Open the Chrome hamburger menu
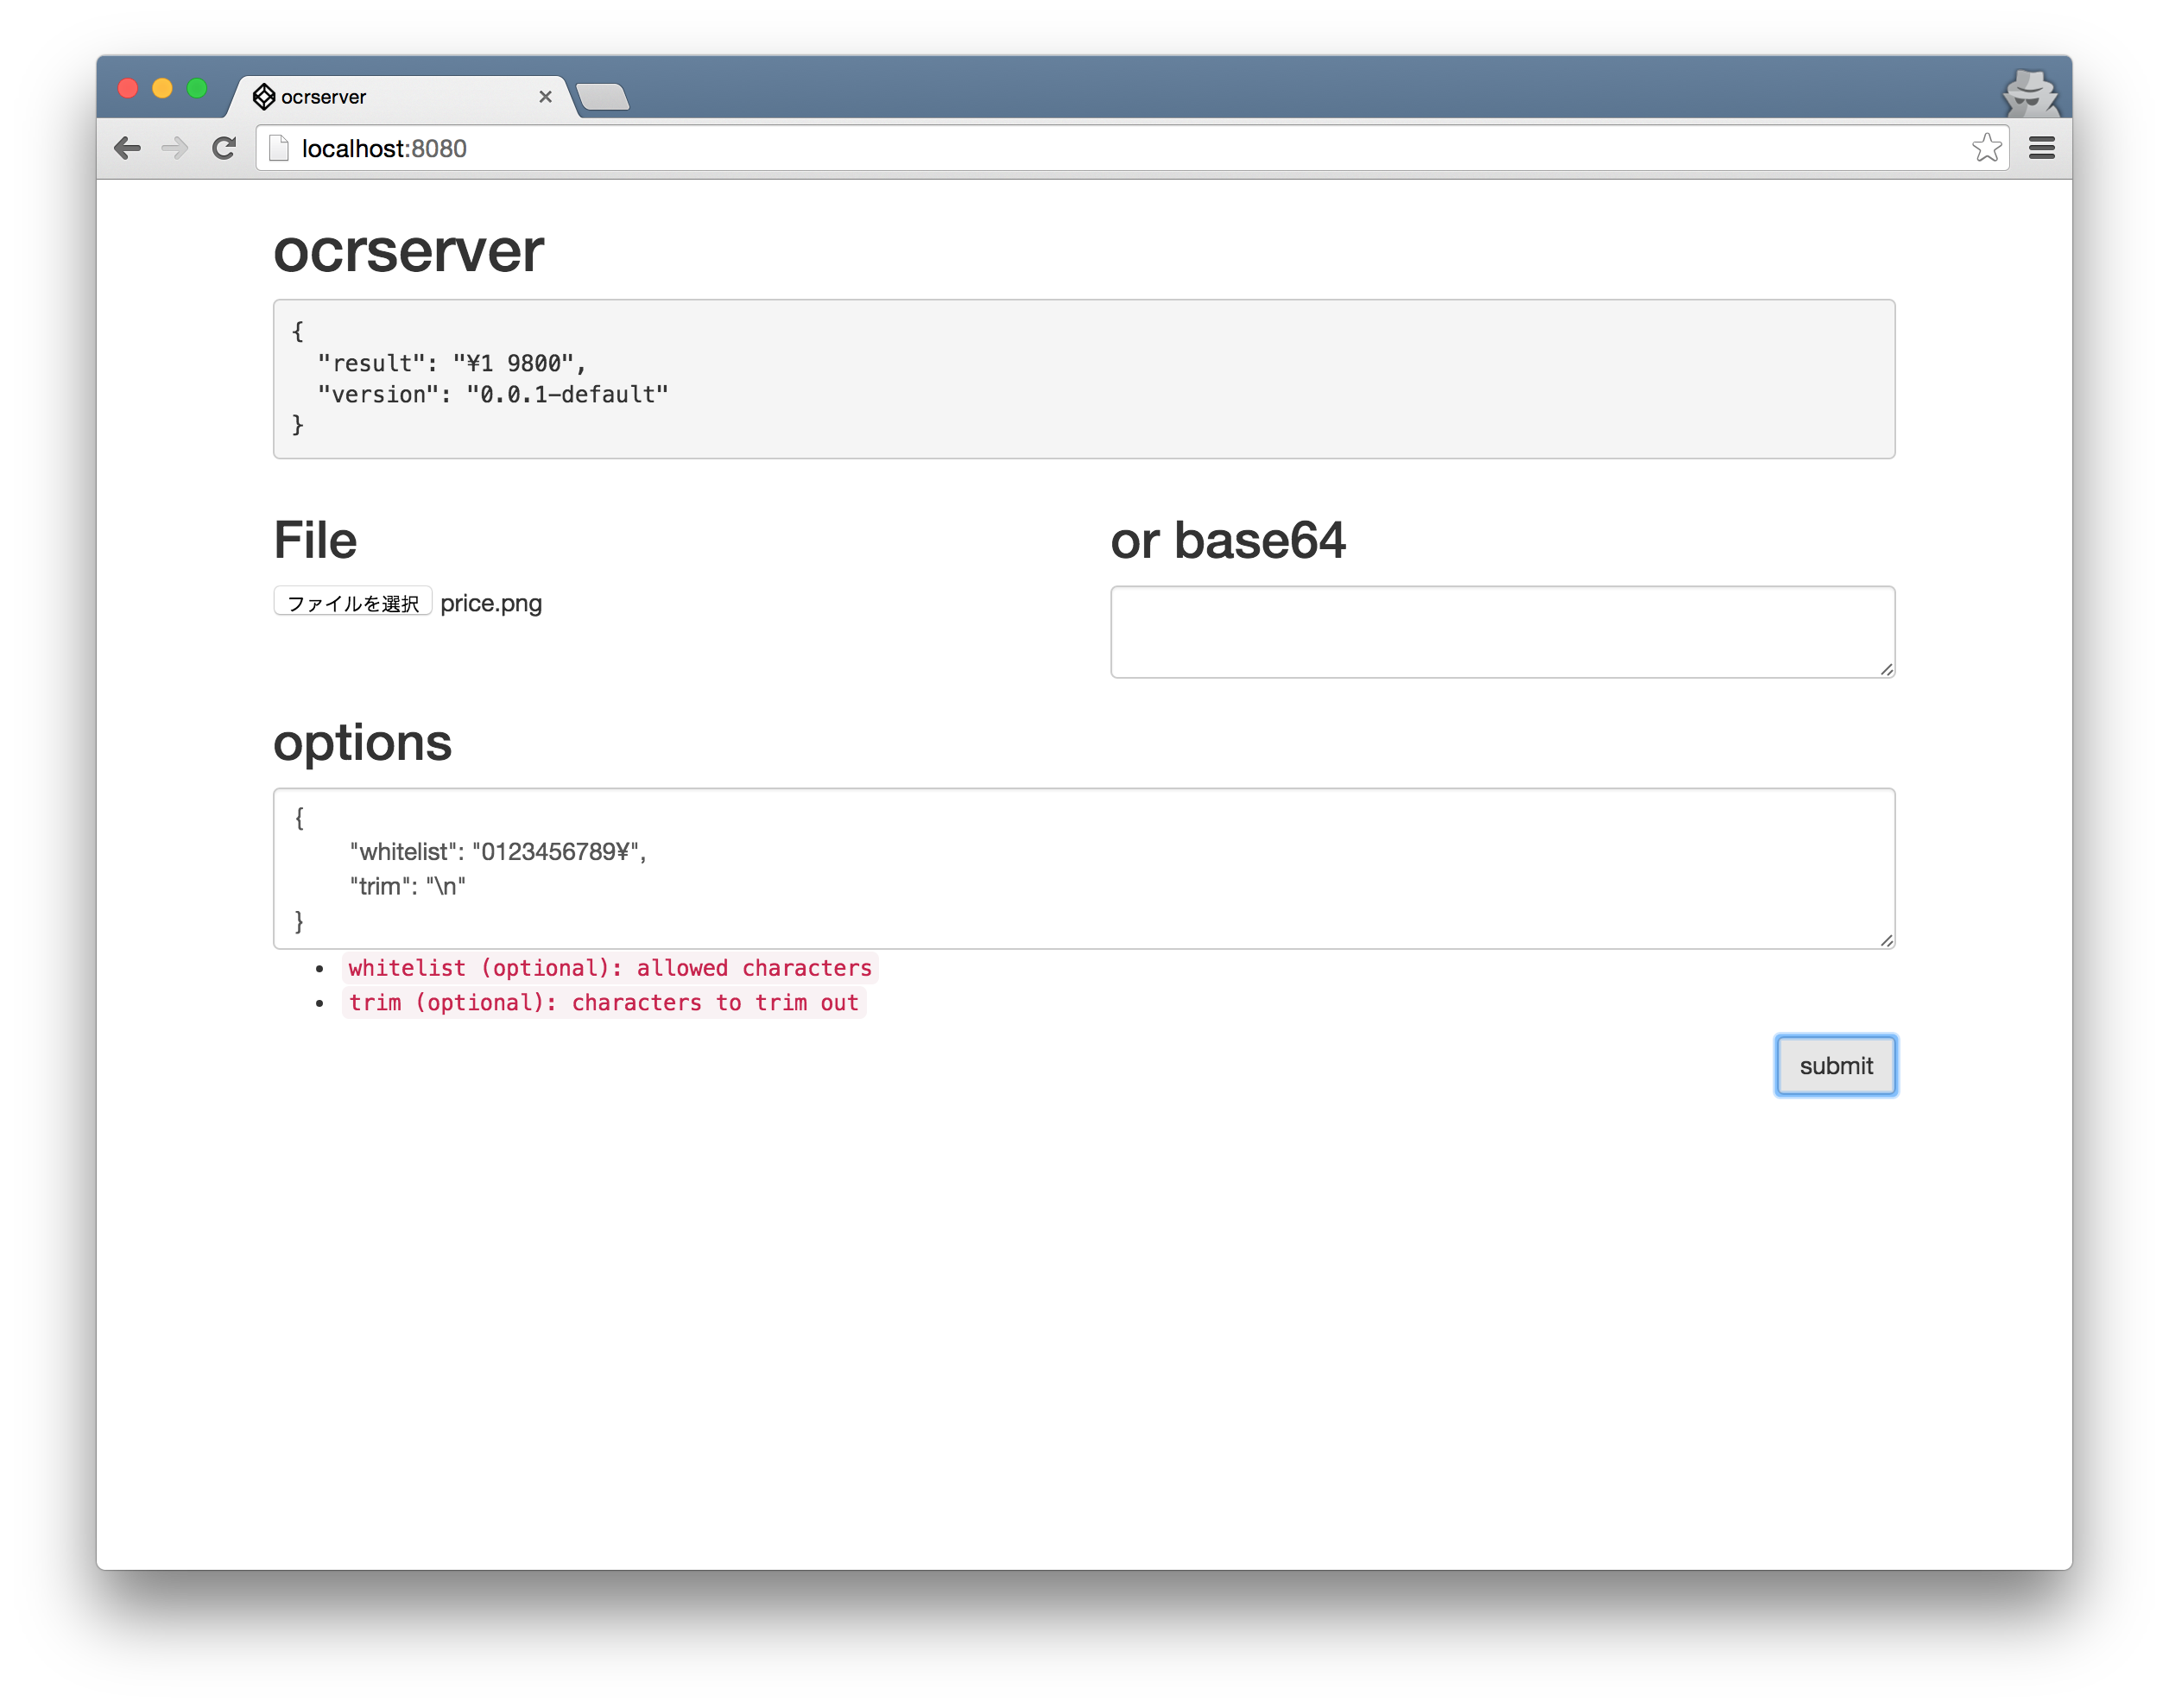The image size is (2169, 1708). point(2041,149)
